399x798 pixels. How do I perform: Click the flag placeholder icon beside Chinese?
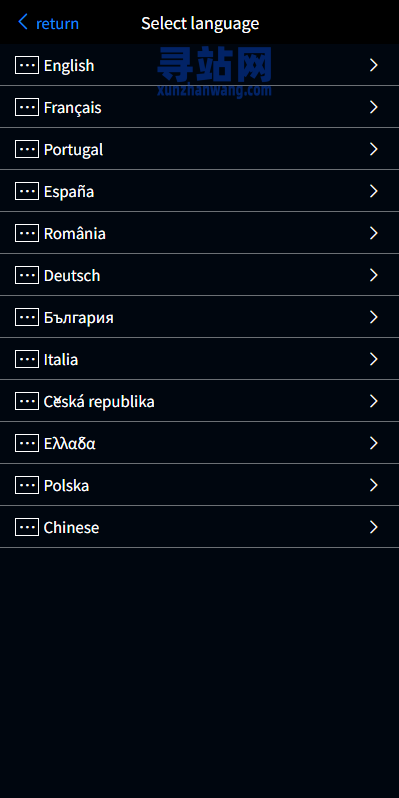[x=27, y=527]
